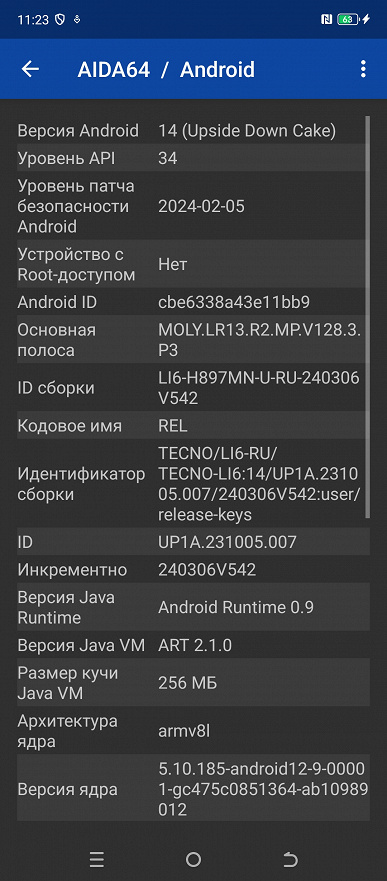Viewport: 387px width, 881px height.
Task: Select the Кодовое имя REL row
Action: pos(193,425)
